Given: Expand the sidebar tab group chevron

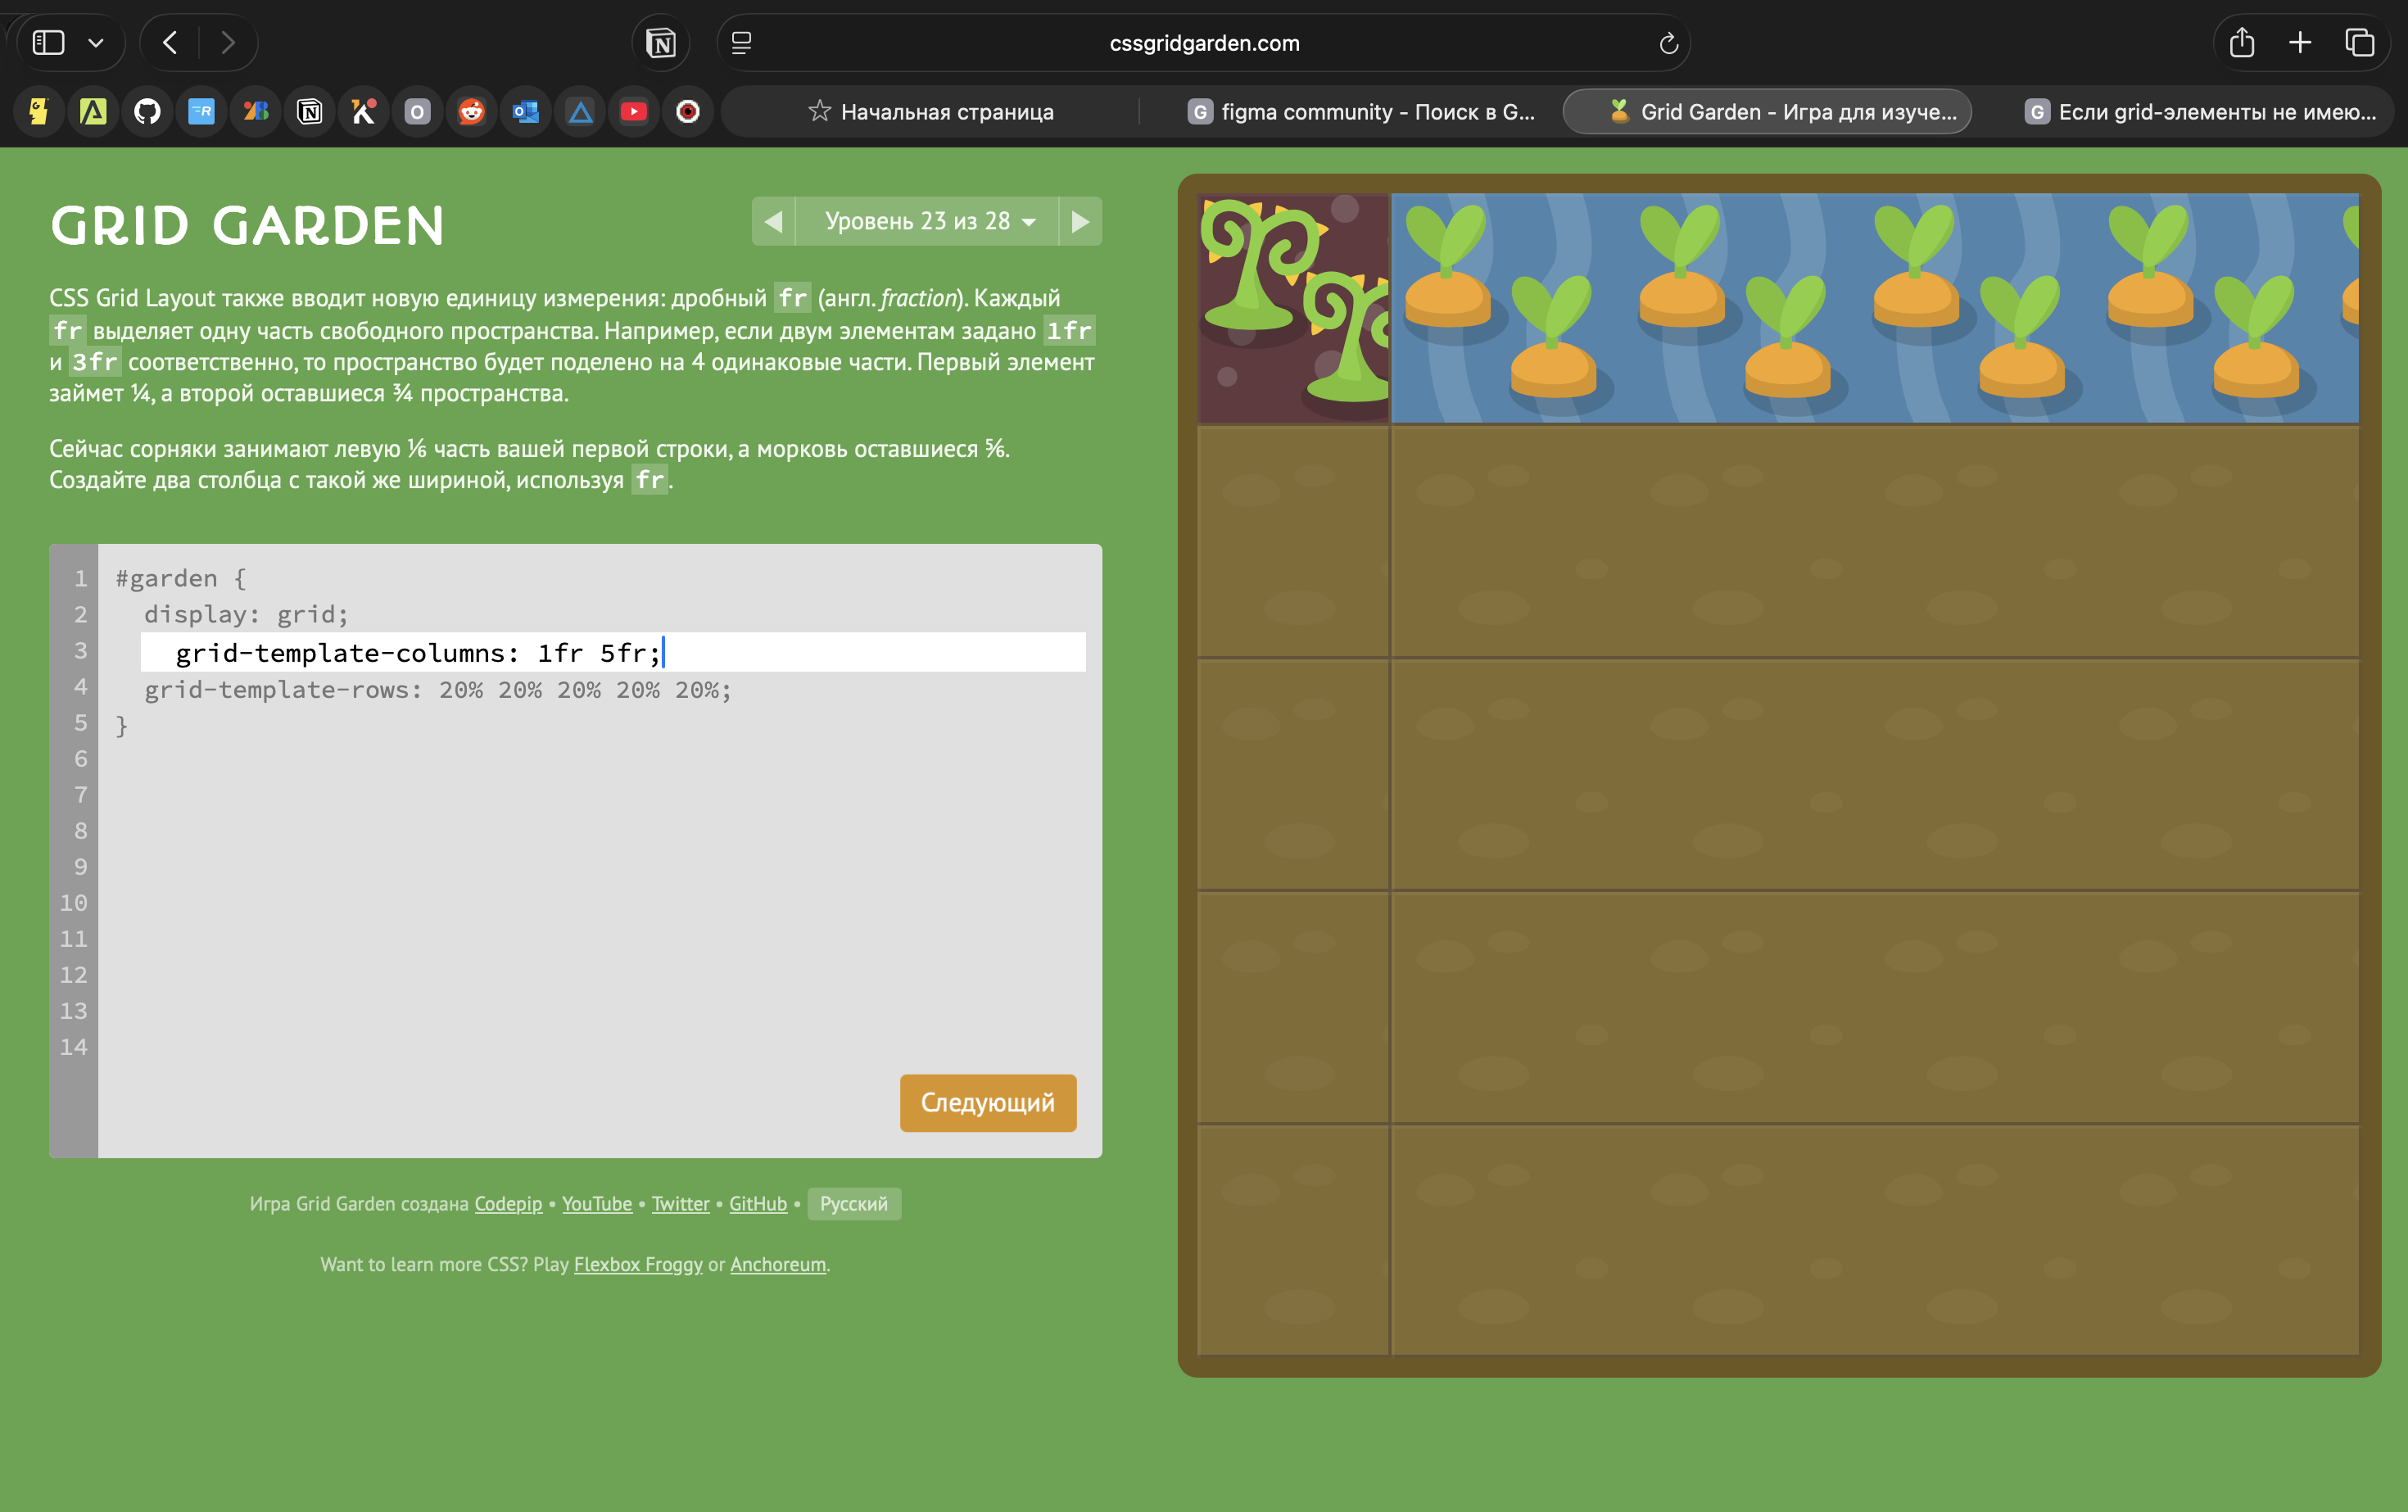Looking at the screenshot, I should (x=96, y=43).
